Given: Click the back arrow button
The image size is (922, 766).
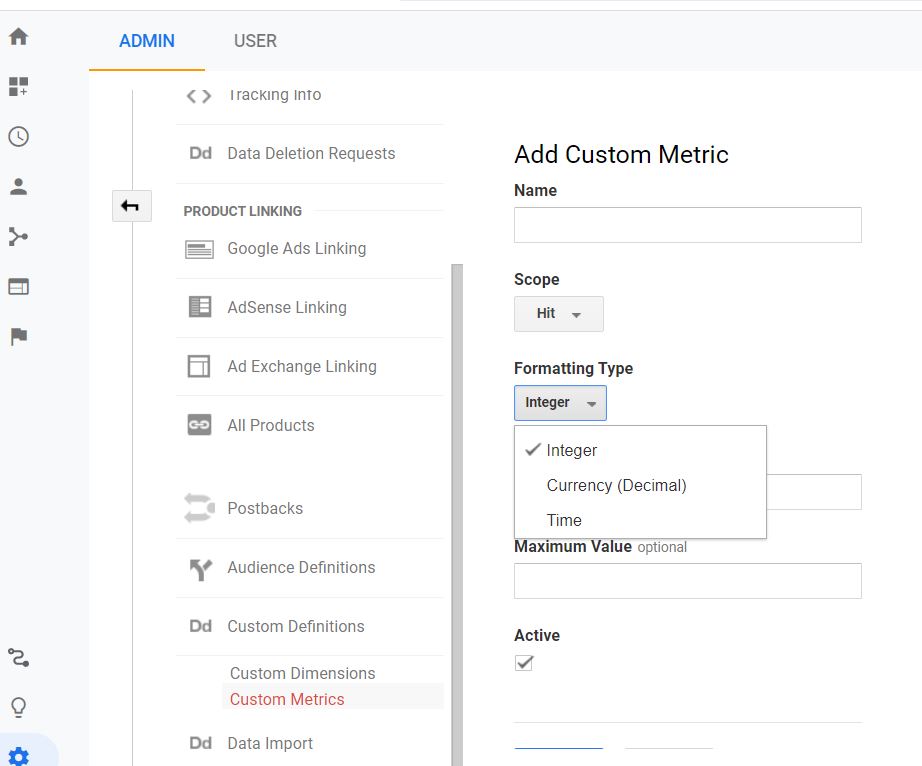Looking at the screenshot, I should click(132, 206).
